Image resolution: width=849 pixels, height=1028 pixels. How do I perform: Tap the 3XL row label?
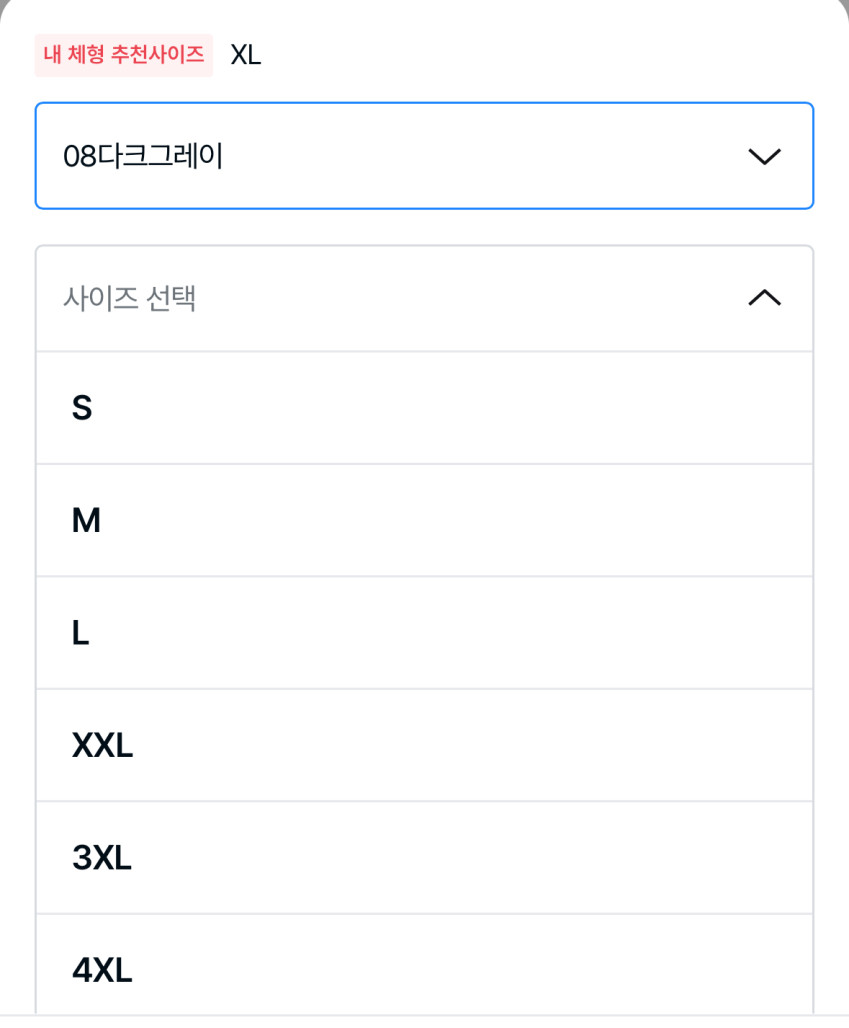click(x=102, y=858)
